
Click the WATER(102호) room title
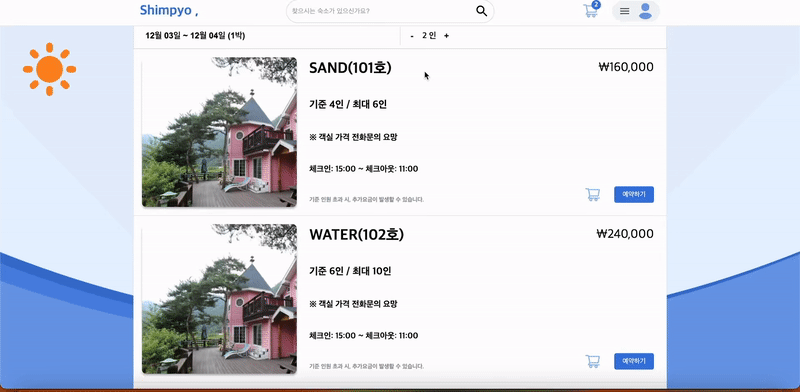(x=356, y=234)
